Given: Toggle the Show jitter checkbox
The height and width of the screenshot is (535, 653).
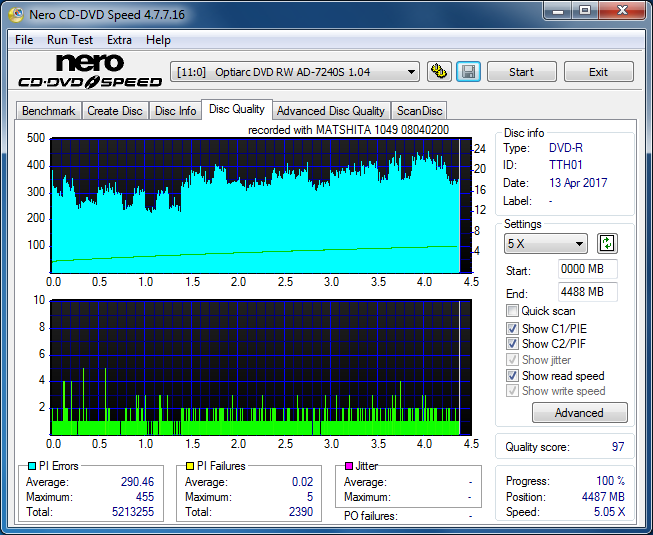Looking at the screenshot, I should (512, 359).
